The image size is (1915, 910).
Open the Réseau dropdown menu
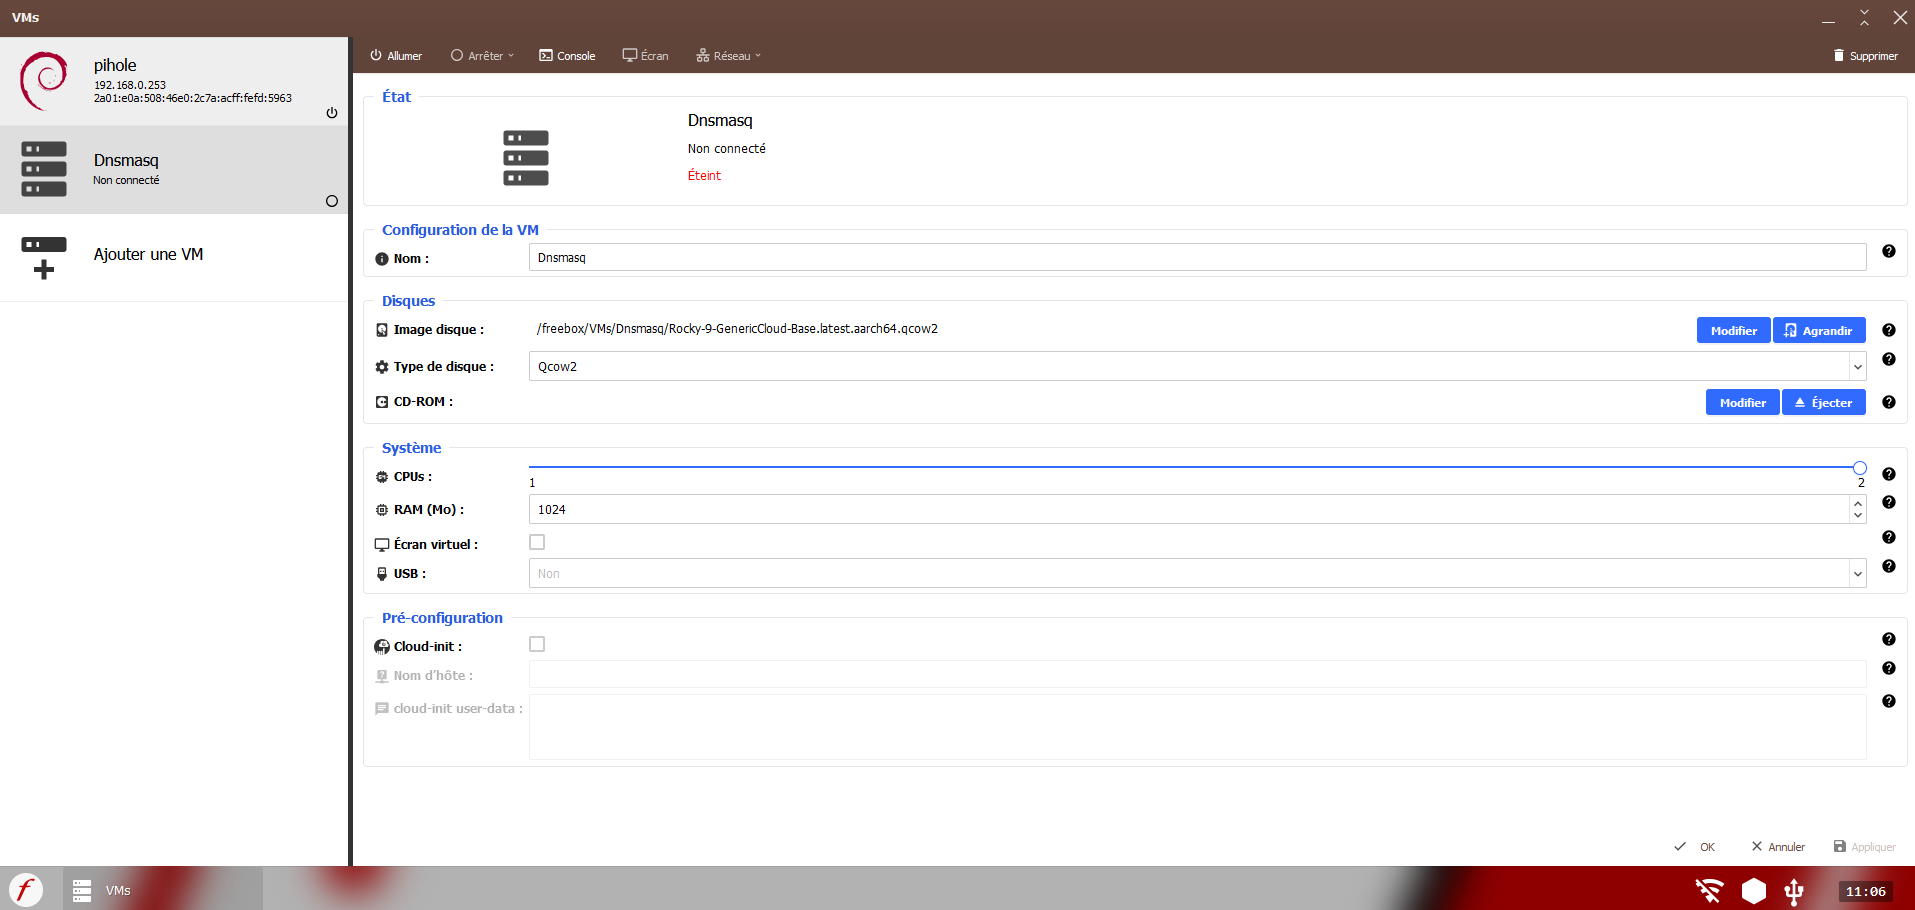728,55
